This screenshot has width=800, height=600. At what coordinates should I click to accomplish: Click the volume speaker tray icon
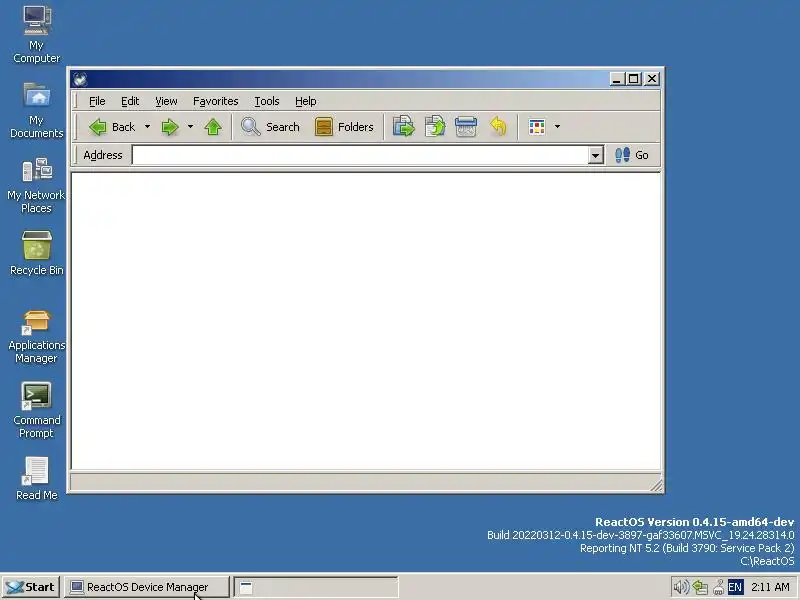[x=681, y=587]
